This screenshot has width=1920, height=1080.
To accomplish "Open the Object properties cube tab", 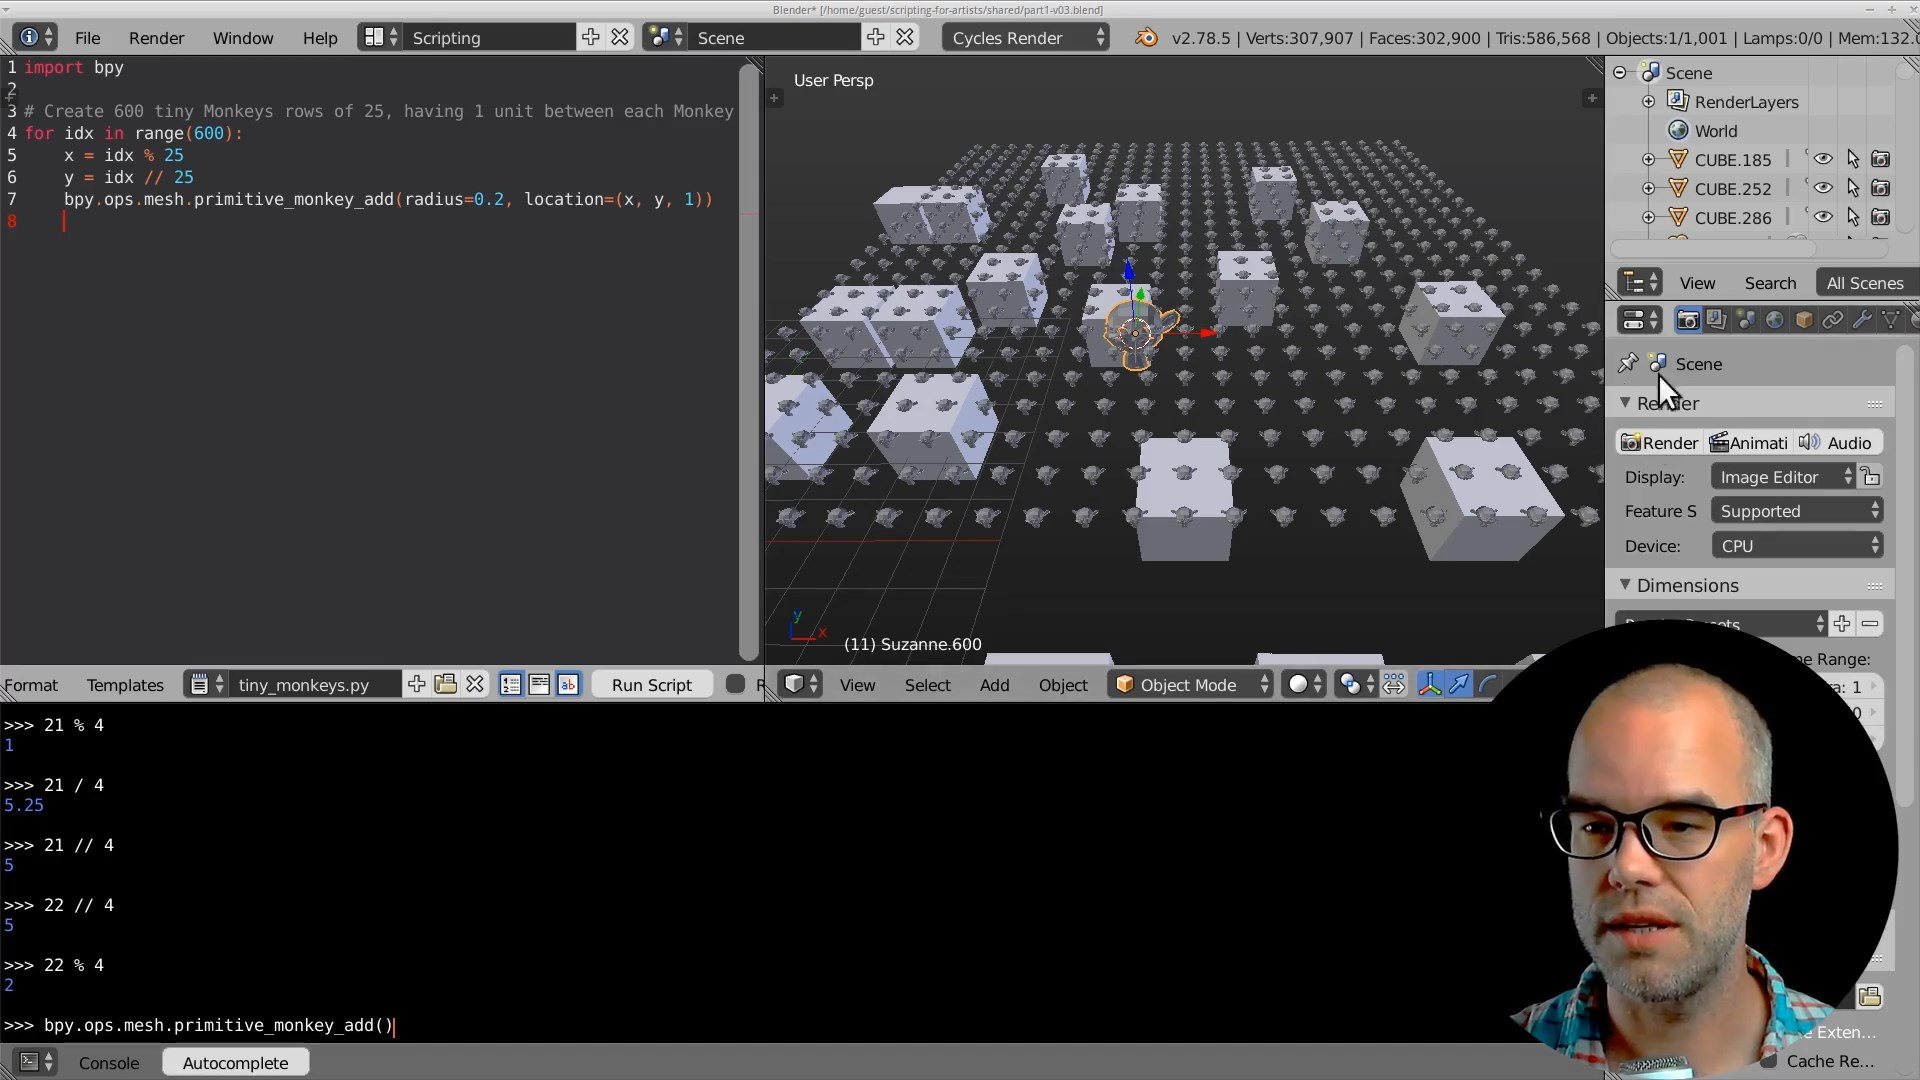I will [1804, 320].
